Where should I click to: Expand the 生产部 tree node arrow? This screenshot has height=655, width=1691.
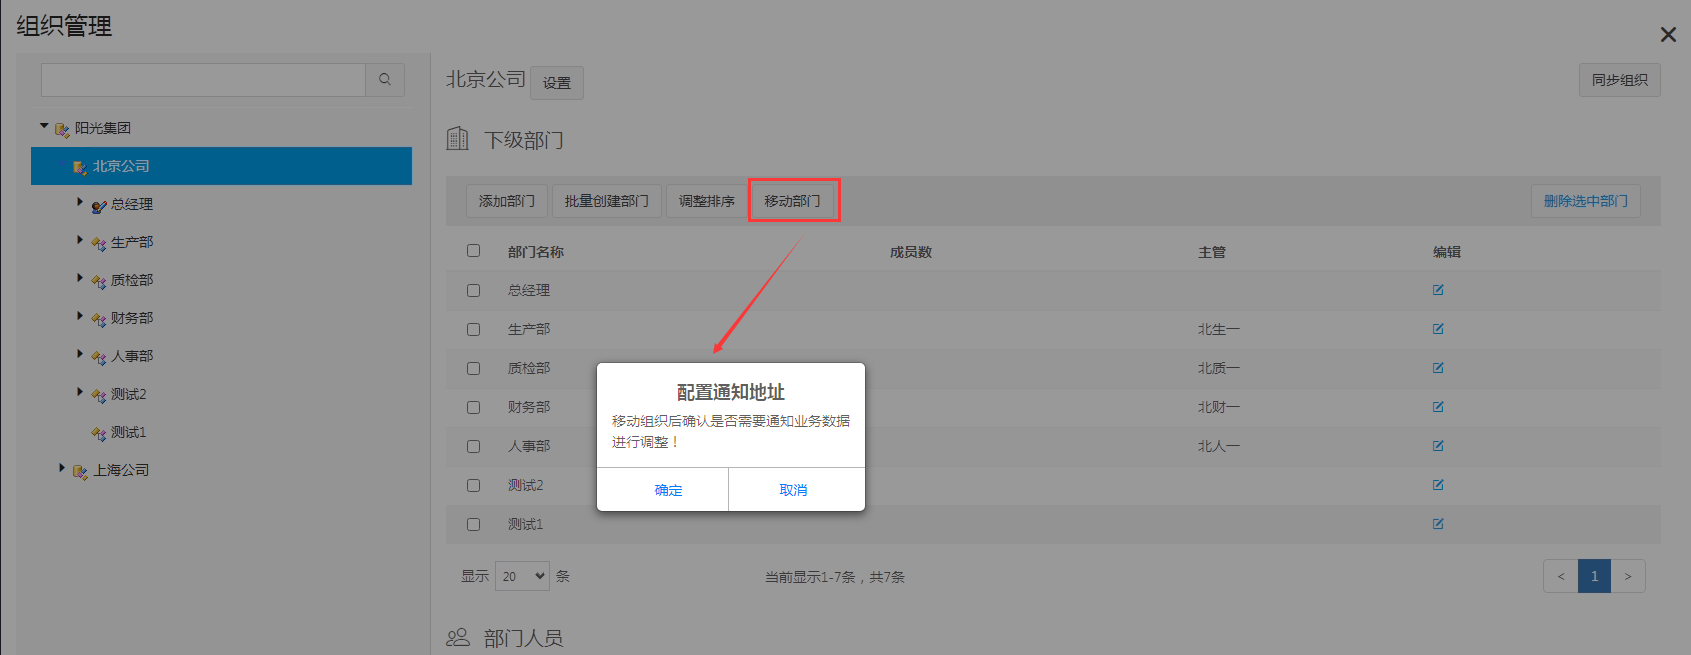click(80, 240)
